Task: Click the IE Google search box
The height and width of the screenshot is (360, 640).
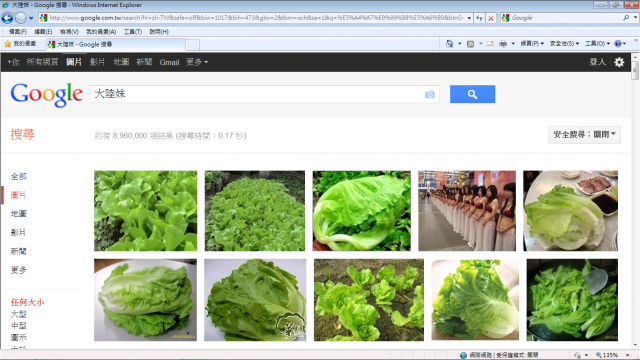Action: tap(565, 18)
